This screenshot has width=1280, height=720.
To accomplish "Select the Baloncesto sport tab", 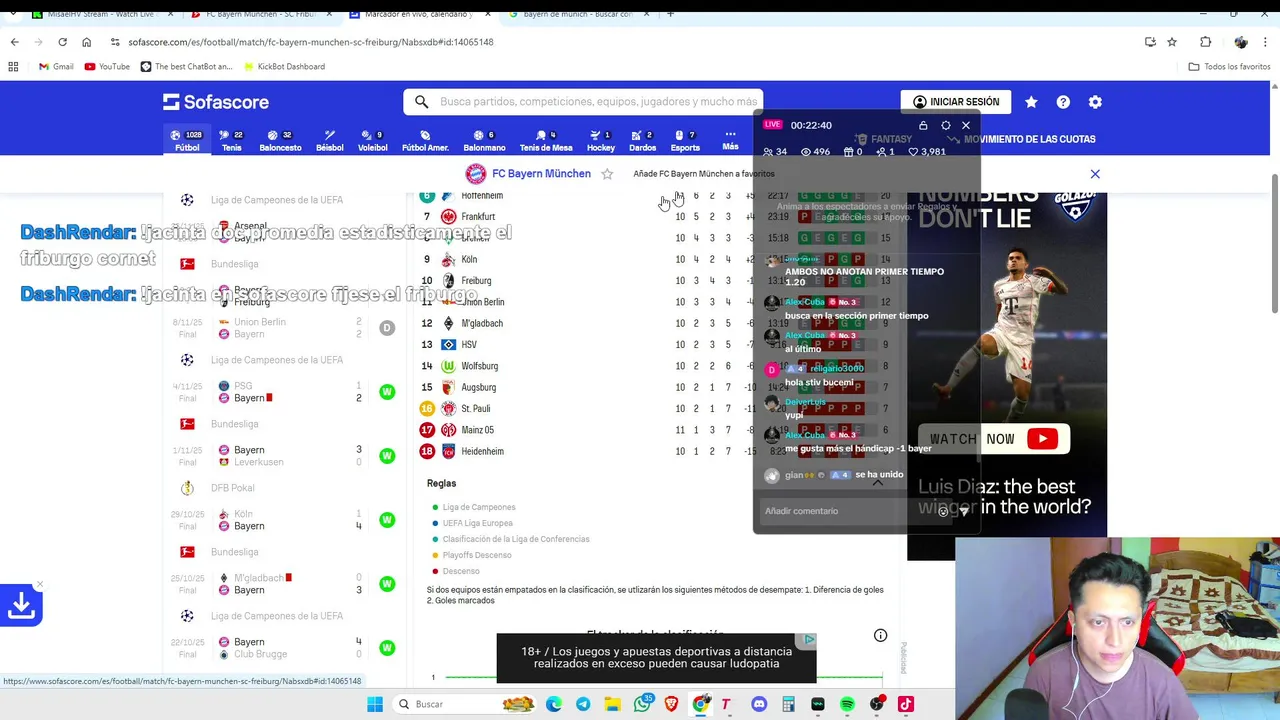I will pyautogui.click(x=280, y=141).
